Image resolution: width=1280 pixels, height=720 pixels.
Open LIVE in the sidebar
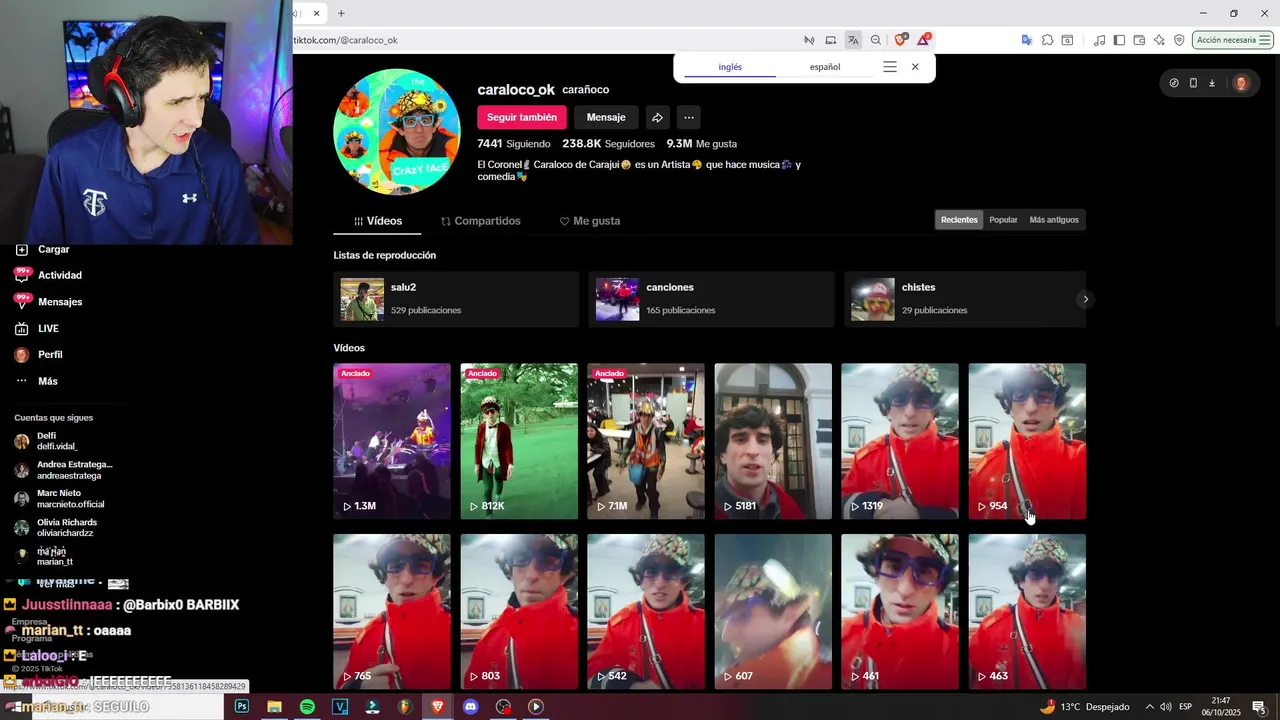click(48, 328)
